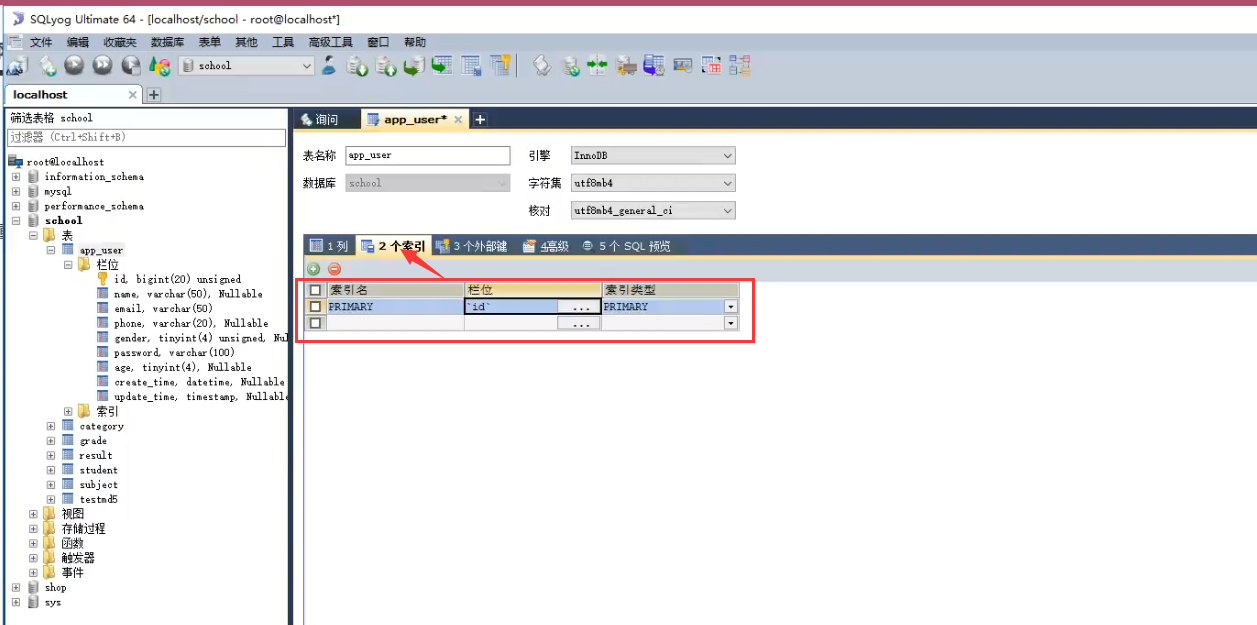This screenshot has height=625, width=1257.
Task: Open the utf8mb4_general_ci collation dropdown
Action: click(727, 211)
